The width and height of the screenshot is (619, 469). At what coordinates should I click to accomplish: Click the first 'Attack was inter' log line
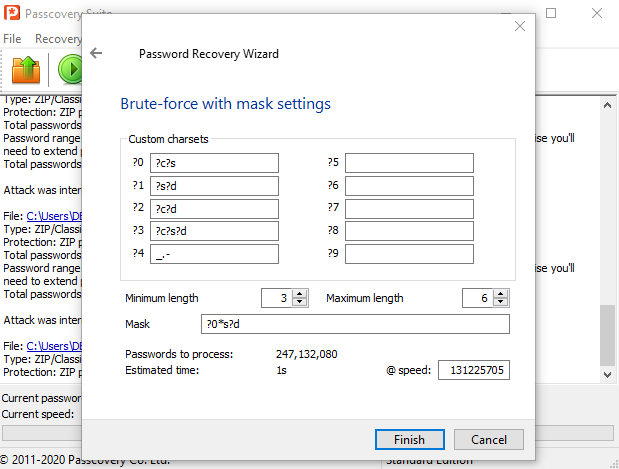(x=42, y=190)
